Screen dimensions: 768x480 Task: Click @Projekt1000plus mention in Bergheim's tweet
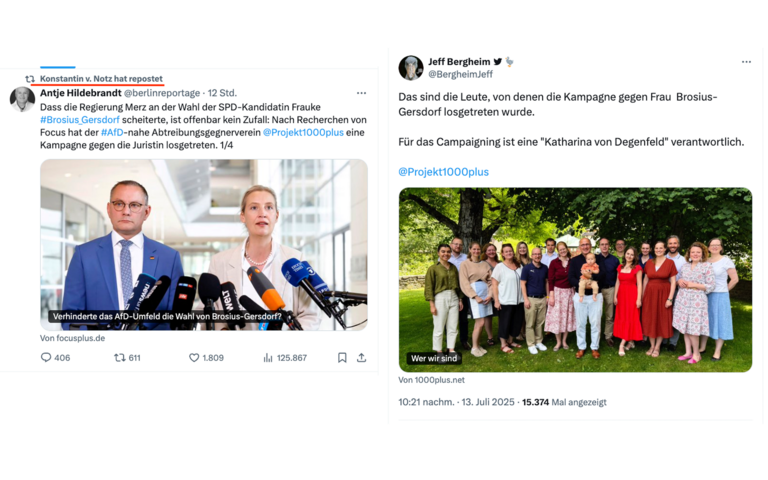click(443, 172)
